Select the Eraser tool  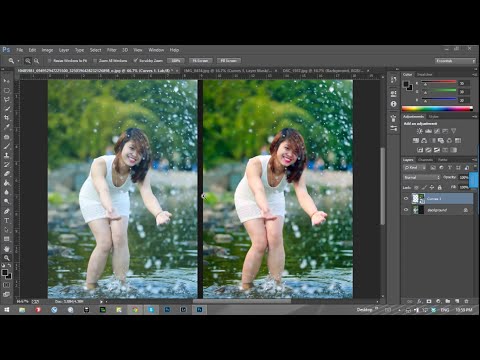click(6, 174)
